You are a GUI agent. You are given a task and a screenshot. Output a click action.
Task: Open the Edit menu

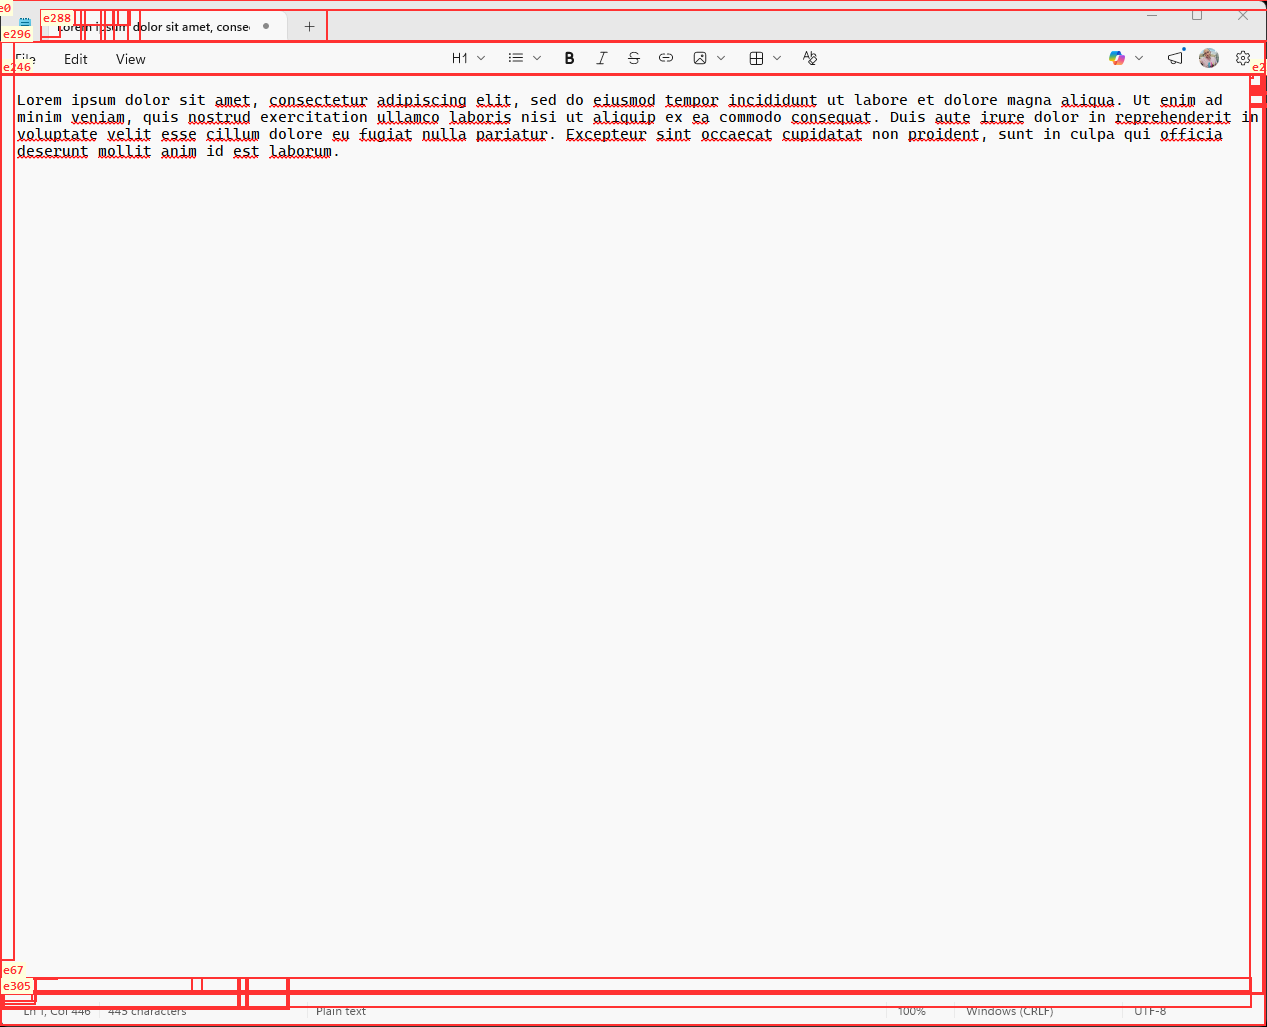pyautogui.click(x=75, y=59)
